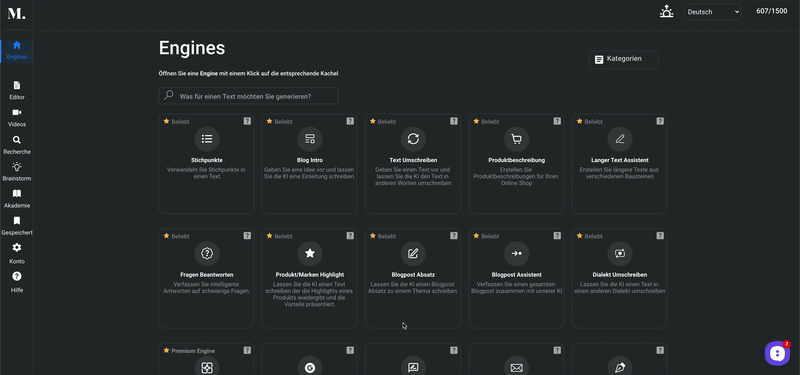Show help for Blog Intro tile
This screenshot has height=375, width=800.
pos(350,121)
